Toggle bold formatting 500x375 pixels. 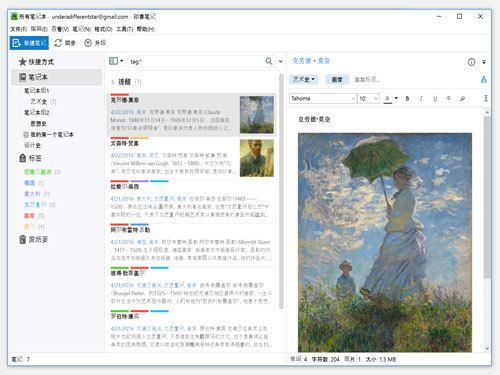[407, 98]
